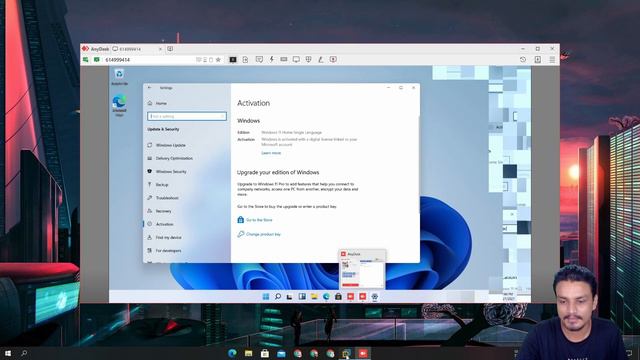This screenshot has height=360, width=640.
Task: Open the local Windows Start button
Action: pos(8,353)
